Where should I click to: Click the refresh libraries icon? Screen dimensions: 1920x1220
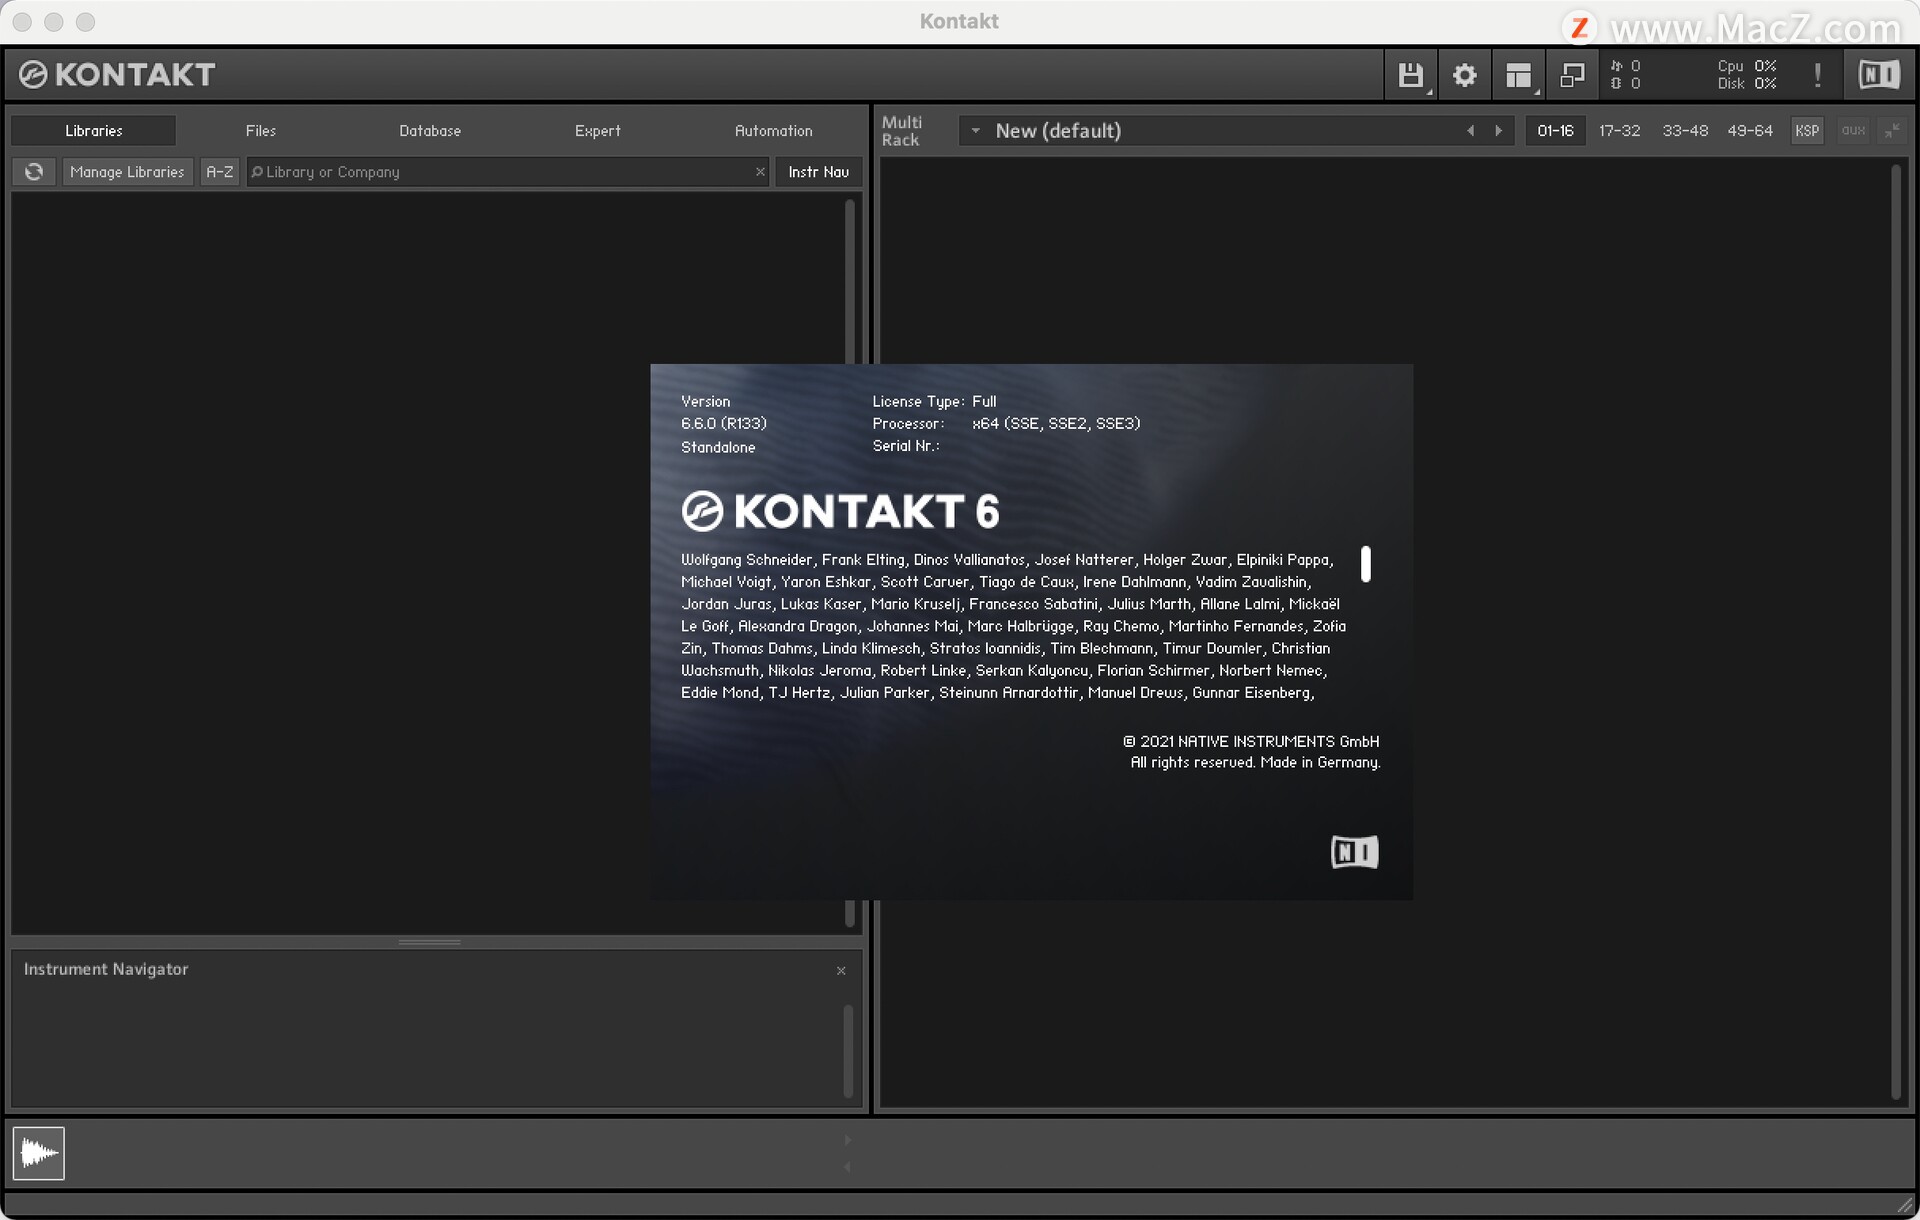[34, 172]
